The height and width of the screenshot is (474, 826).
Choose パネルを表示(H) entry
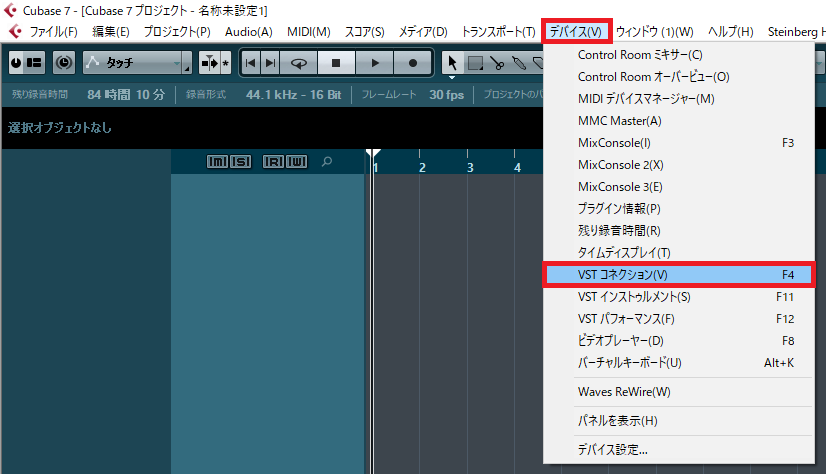point(679,421)
